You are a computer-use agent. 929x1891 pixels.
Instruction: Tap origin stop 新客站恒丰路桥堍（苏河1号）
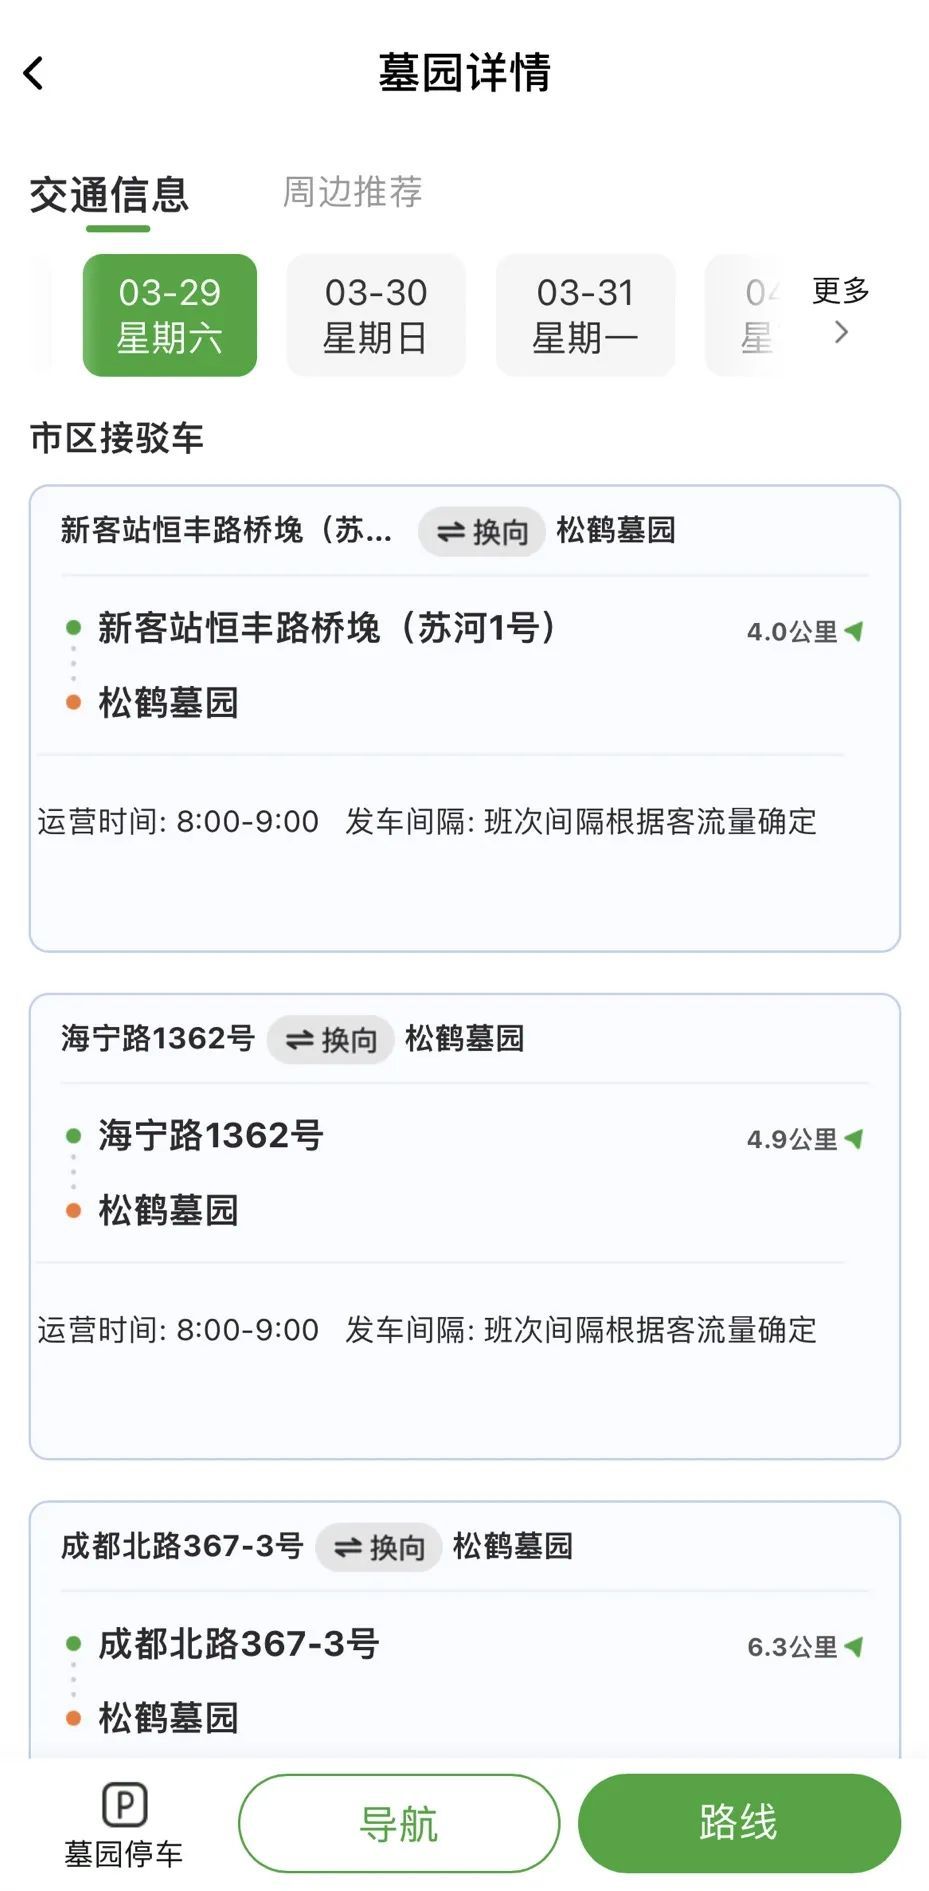click(x=326, y=628)
